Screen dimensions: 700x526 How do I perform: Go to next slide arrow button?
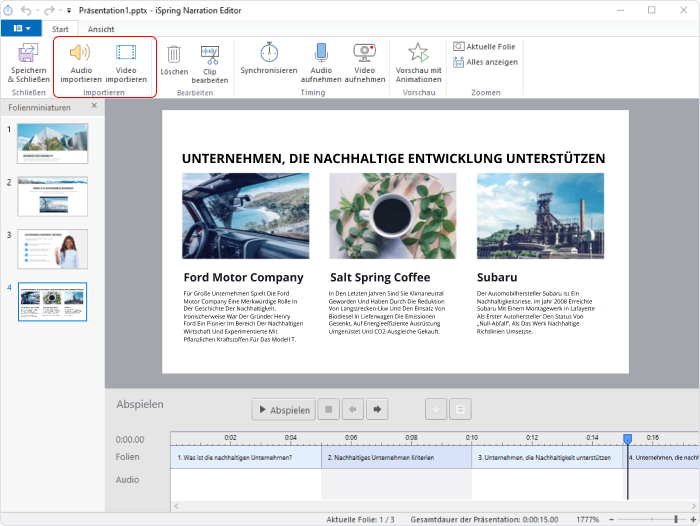pyautogui.click(x=377, y=409)
